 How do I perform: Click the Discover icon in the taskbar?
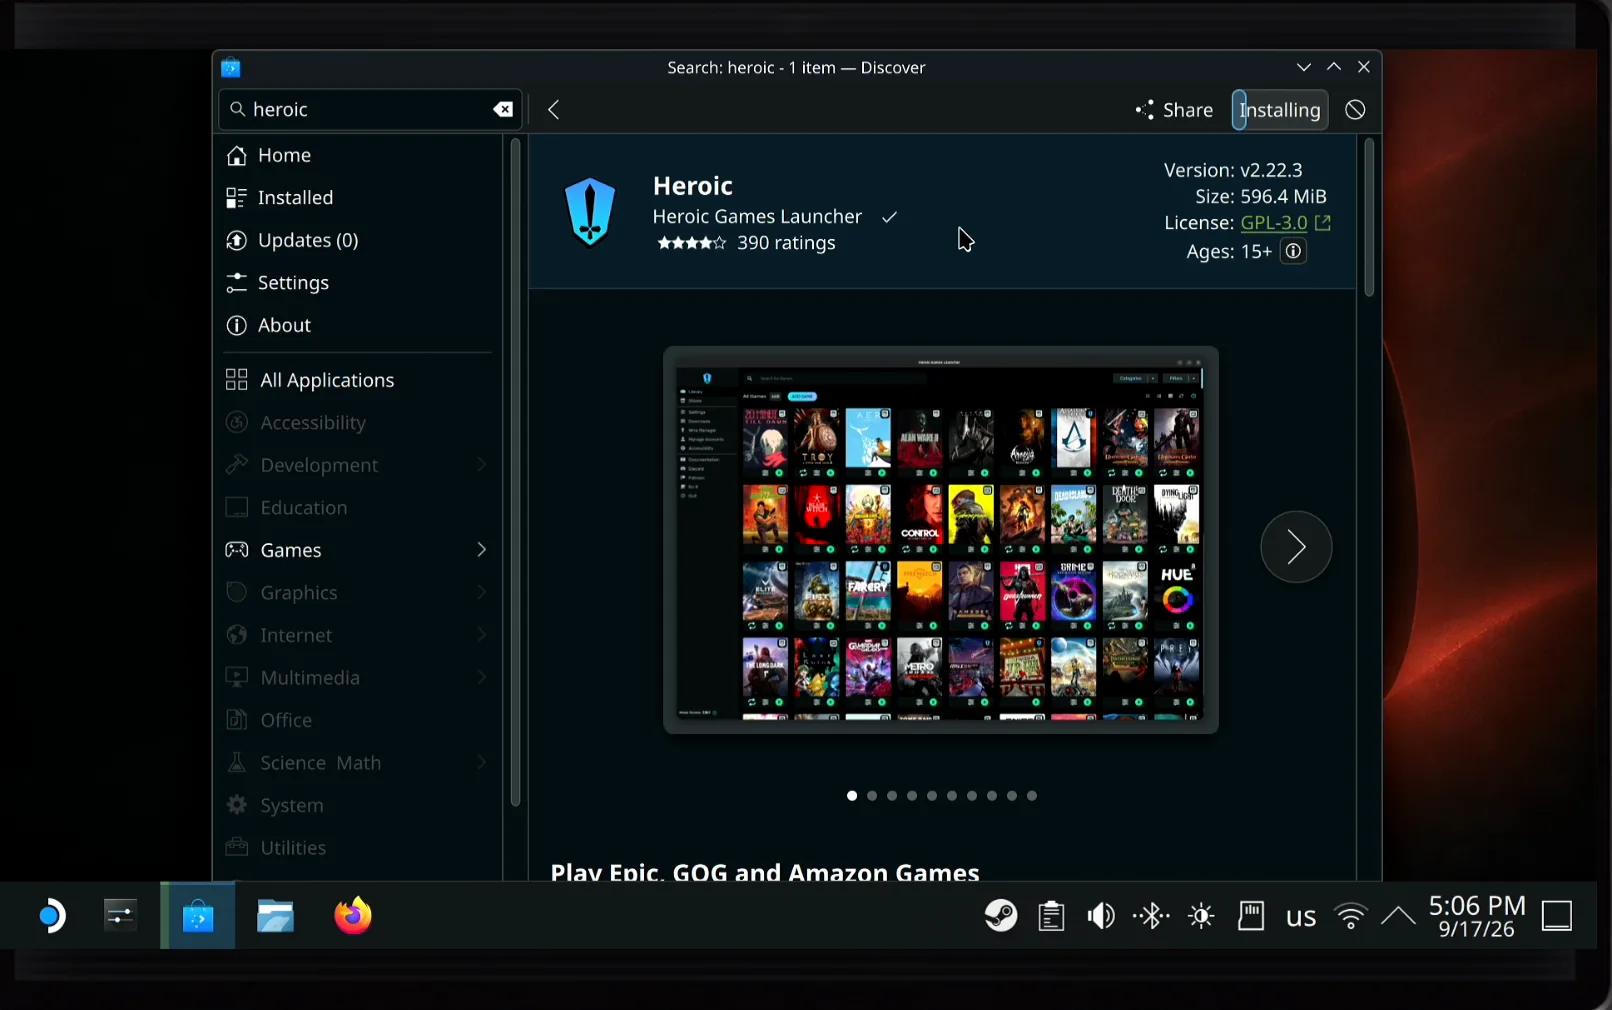198,916
